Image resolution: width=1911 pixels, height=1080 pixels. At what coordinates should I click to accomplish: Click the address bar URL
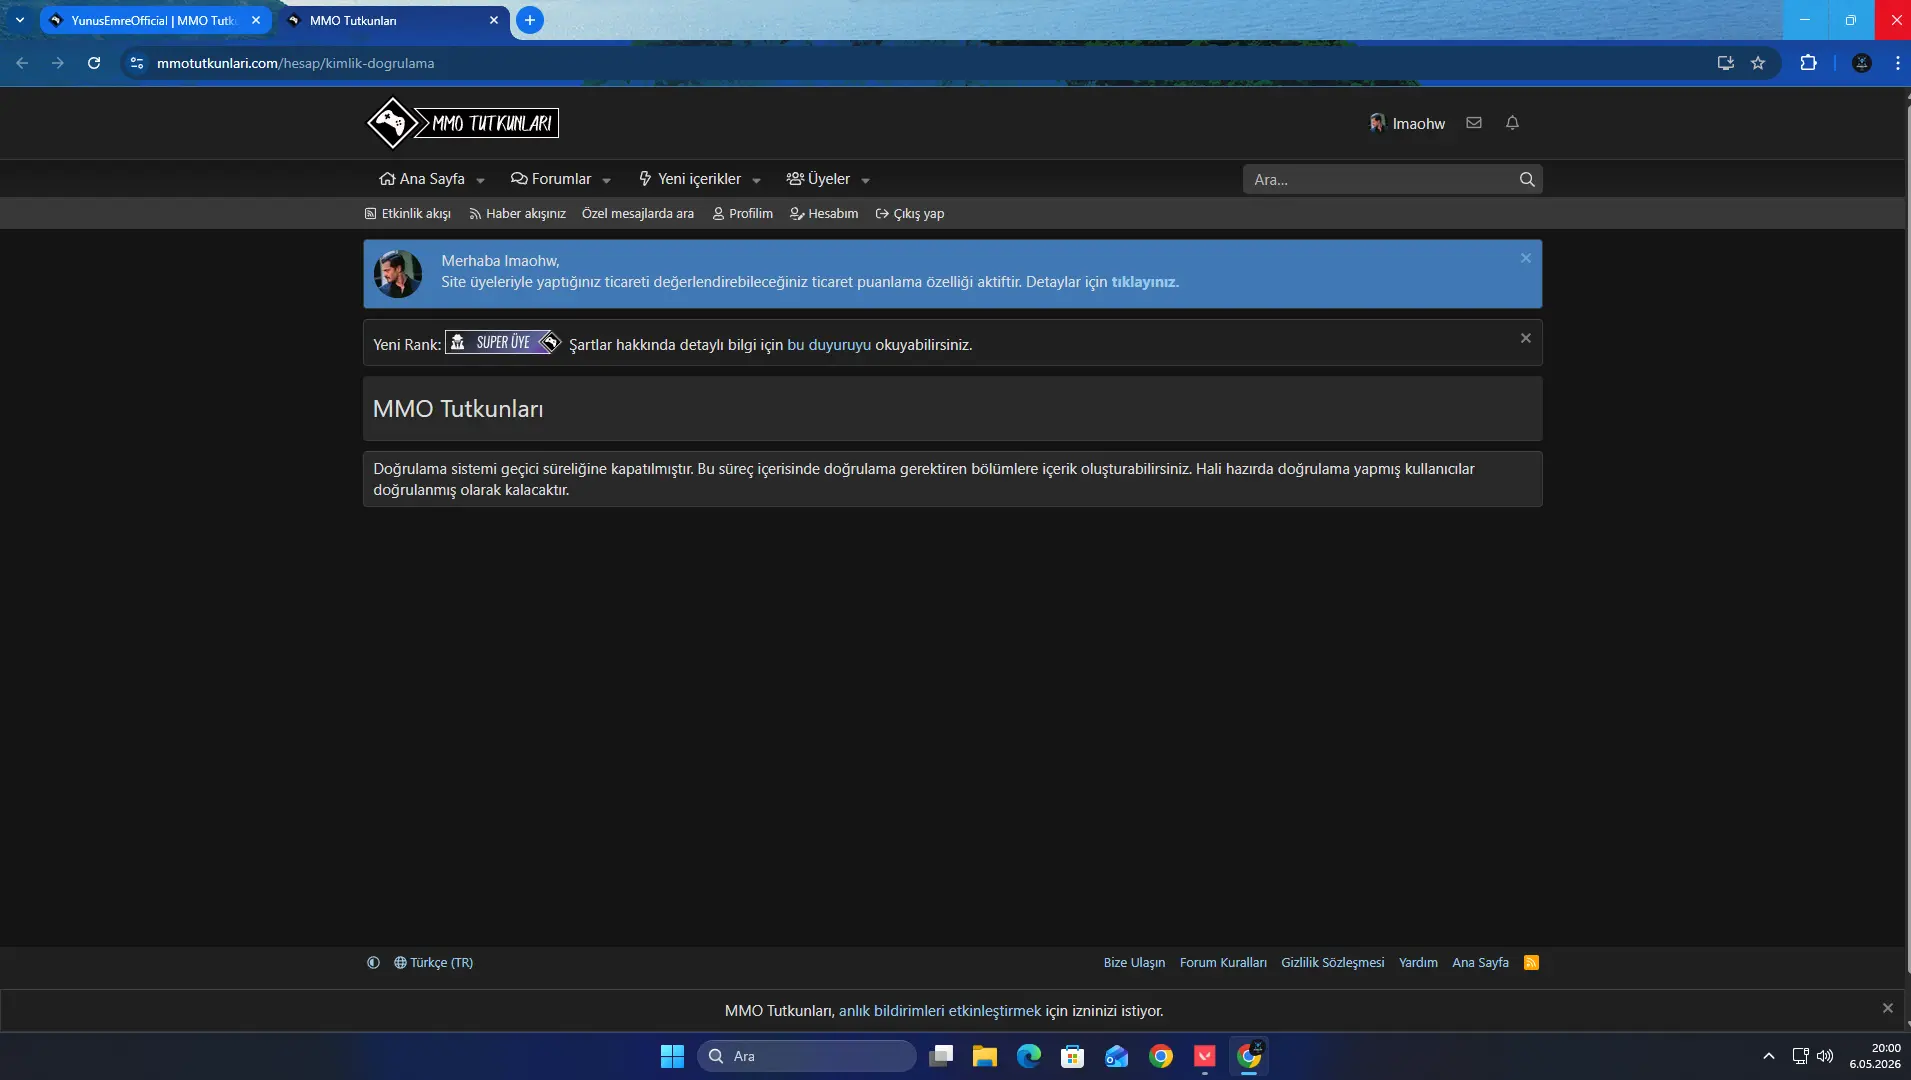pos(296,63)
